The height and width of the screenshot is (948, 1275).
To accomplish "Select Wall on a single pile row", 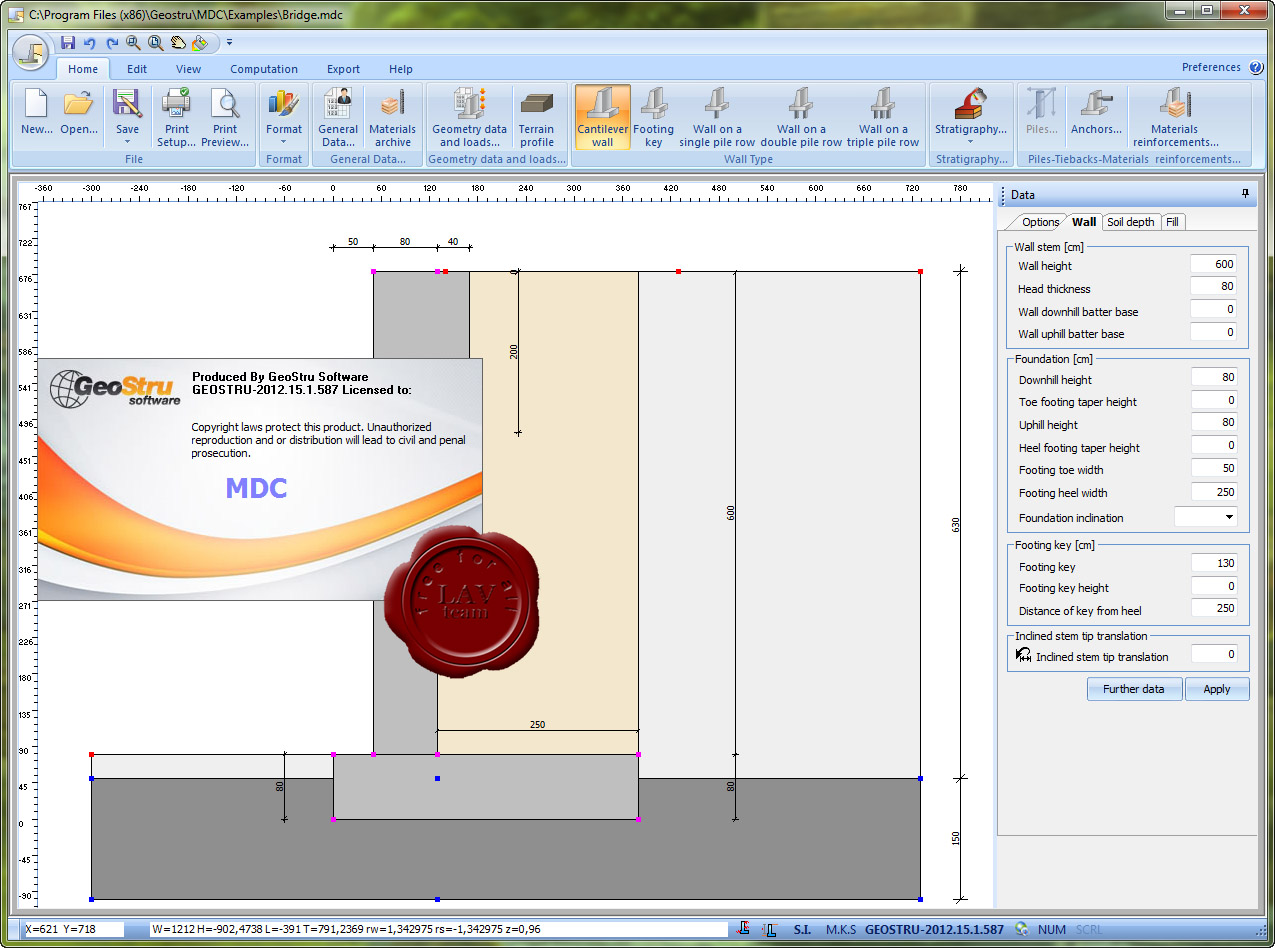I will pyautogui.click(x=717, y=117).
